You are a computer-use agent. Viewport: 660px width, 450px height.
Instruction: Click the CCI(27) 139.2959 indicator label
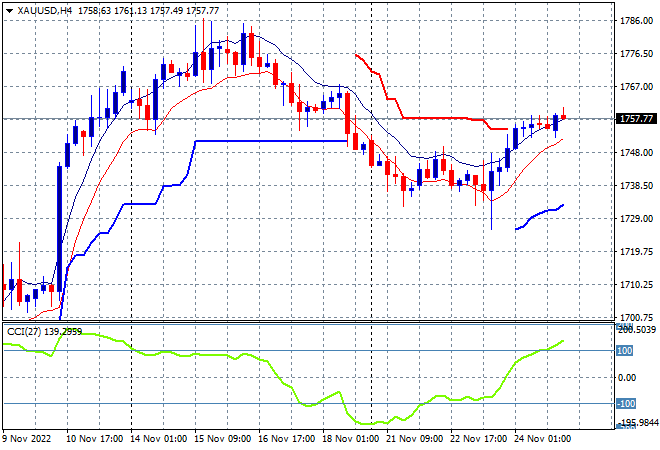coord(45,332)
